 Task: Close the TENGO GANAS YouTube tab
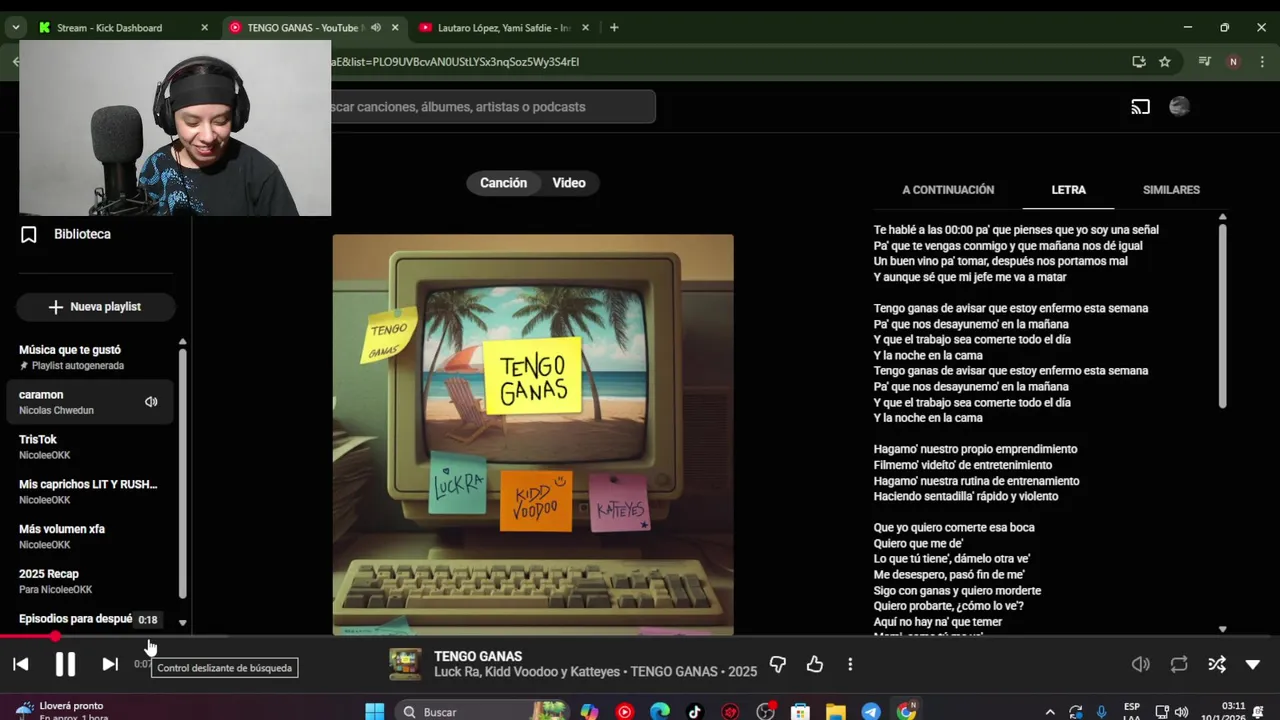click(x=395, y=28)
